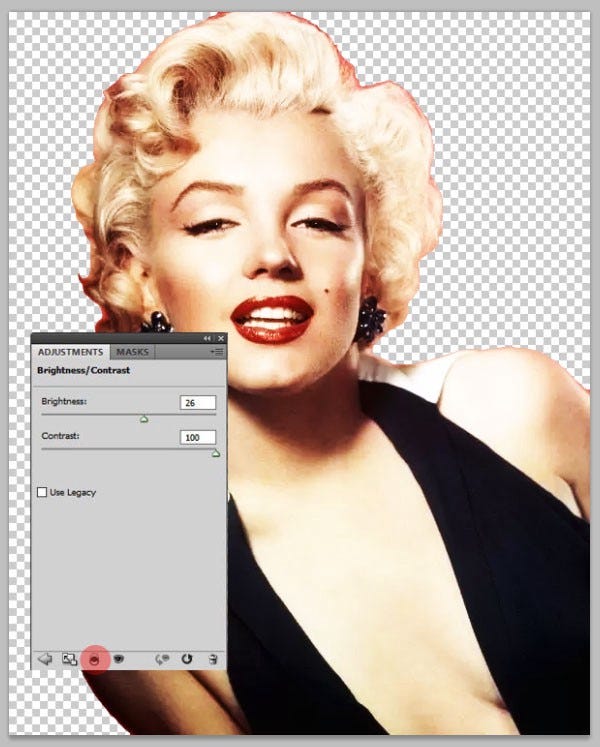
Task: Click the Contrast value field
Action: pos(198,437)
